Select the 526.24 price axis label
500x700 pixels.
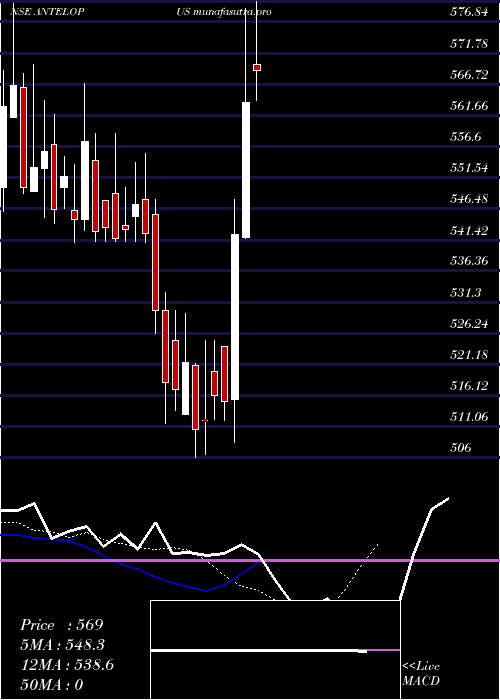(x=469, y=323)
